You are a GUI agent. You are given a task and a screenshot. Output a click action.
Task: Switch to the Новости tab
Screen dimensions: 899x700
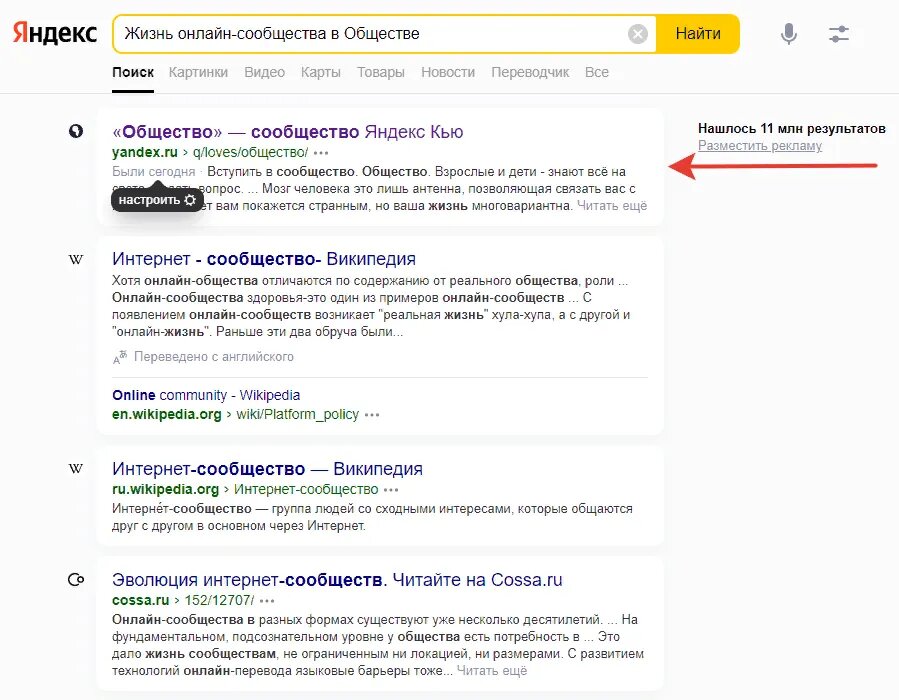point(448,72)
